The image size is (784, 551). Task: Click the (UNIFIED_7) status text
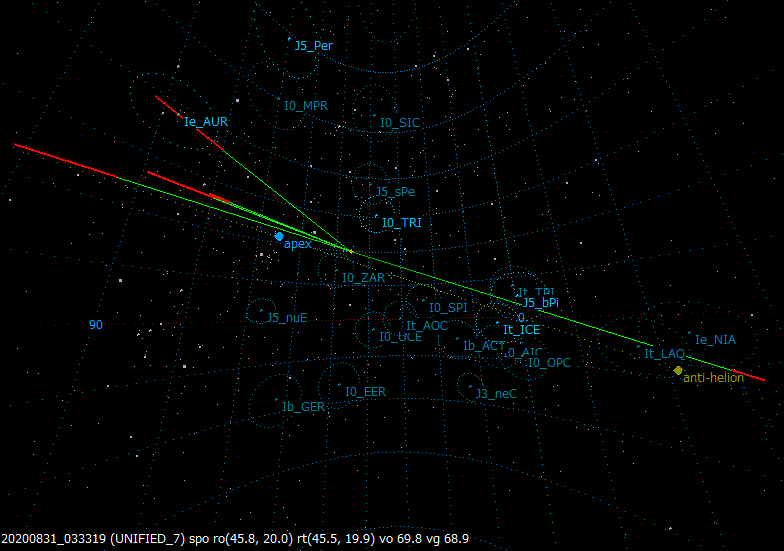tap(148, 539)
